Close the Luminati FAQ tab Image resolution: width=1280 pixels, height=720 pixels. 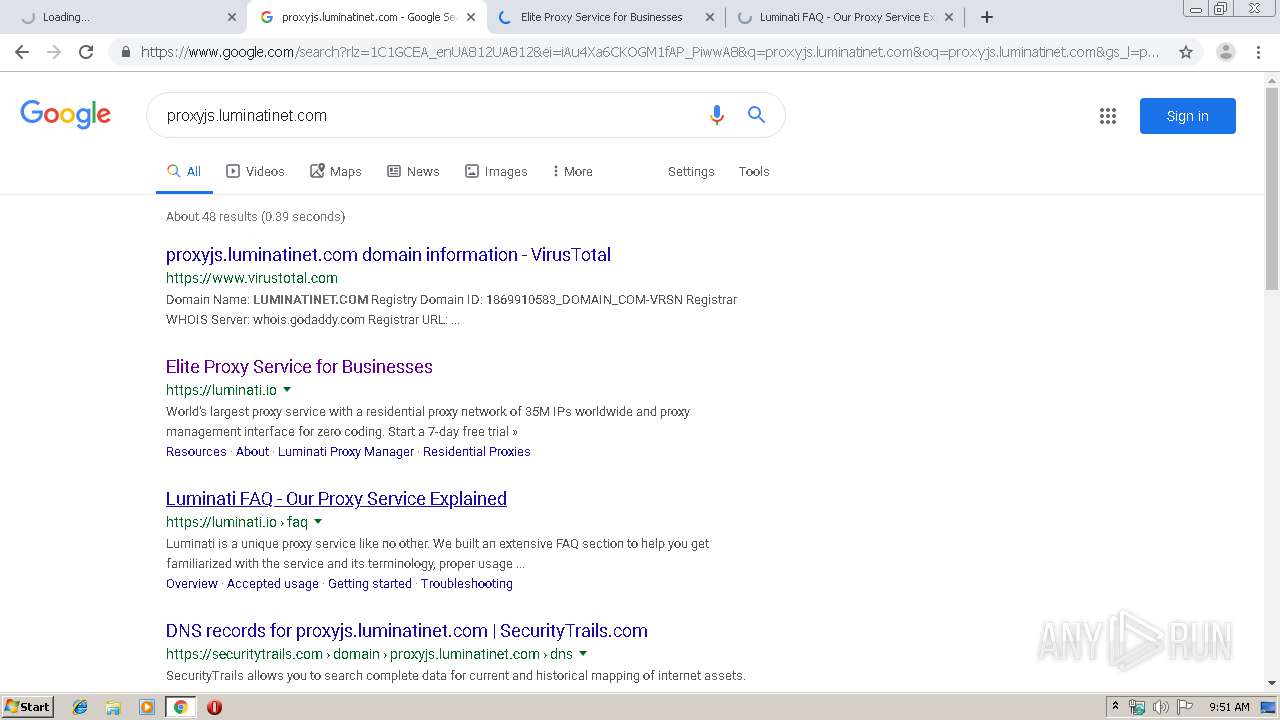tap(949, 17)
